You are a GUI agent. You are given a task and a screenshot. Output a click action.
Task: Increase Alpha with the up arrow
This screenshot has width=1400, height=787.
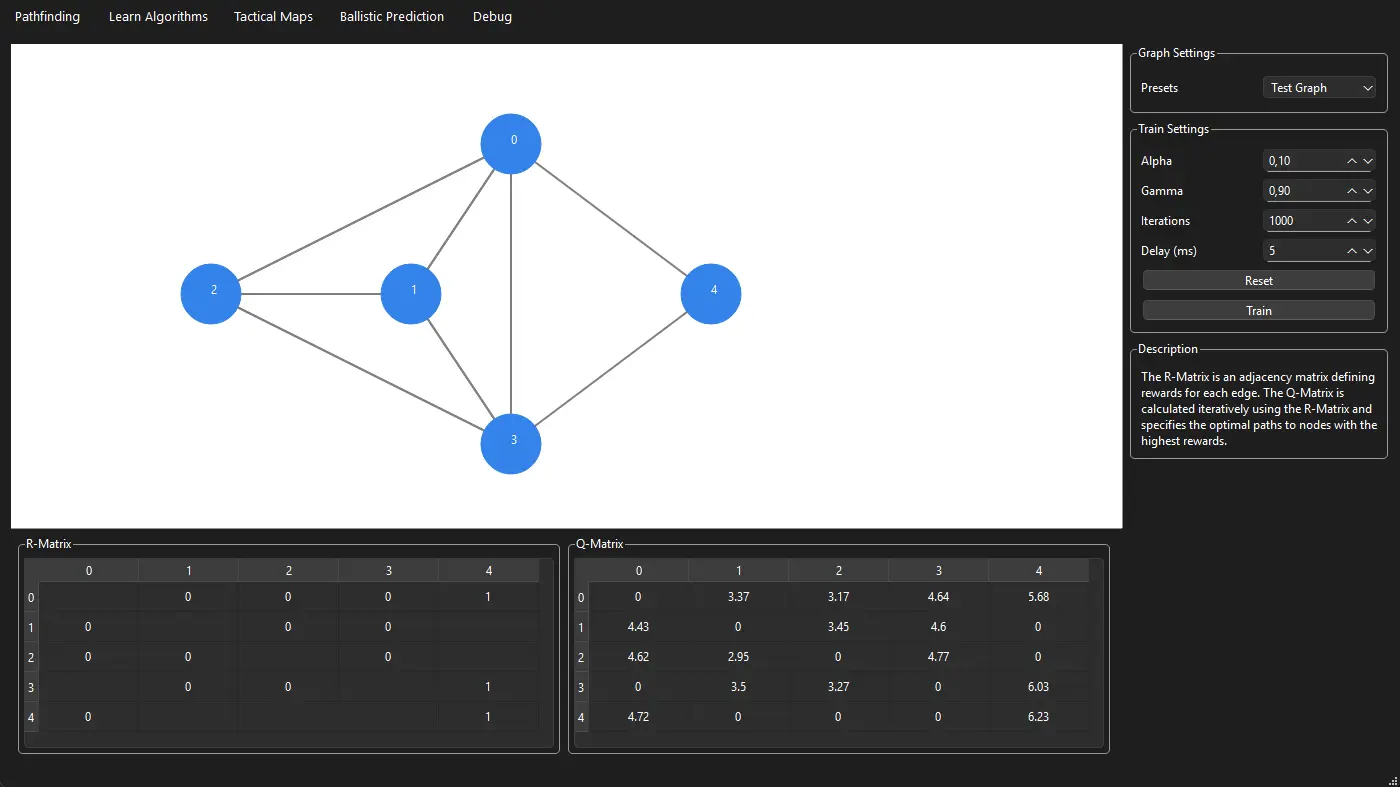click(1352, 161)
